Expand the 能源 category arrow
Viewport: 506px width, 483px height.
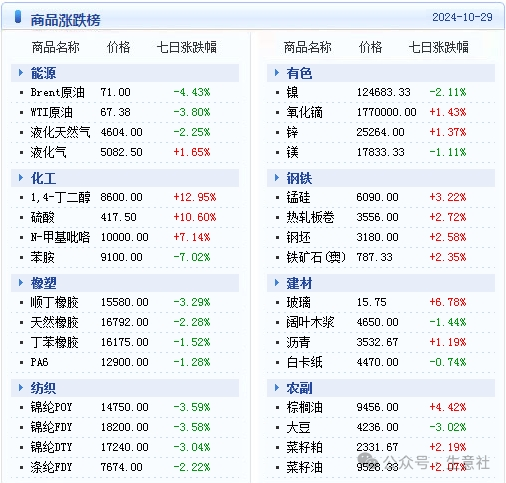pos(21,72)
